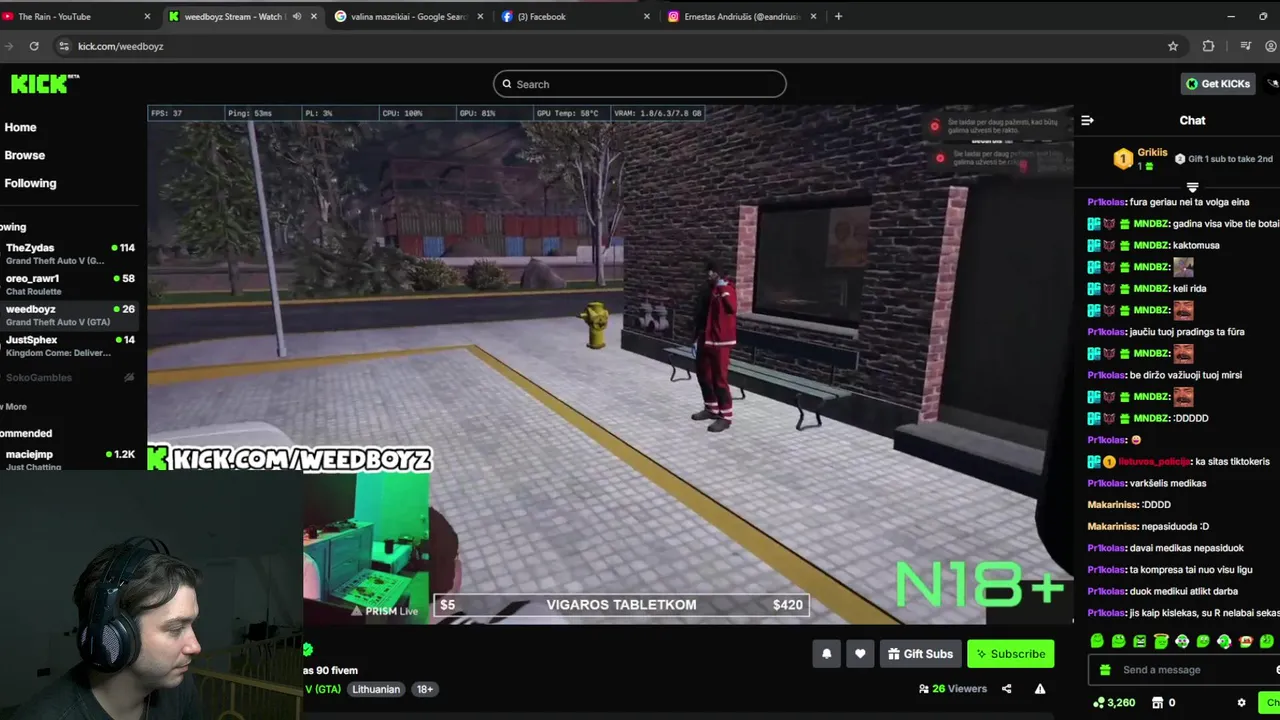
Task: Close the Facebook tab
Action: point(646,16)
